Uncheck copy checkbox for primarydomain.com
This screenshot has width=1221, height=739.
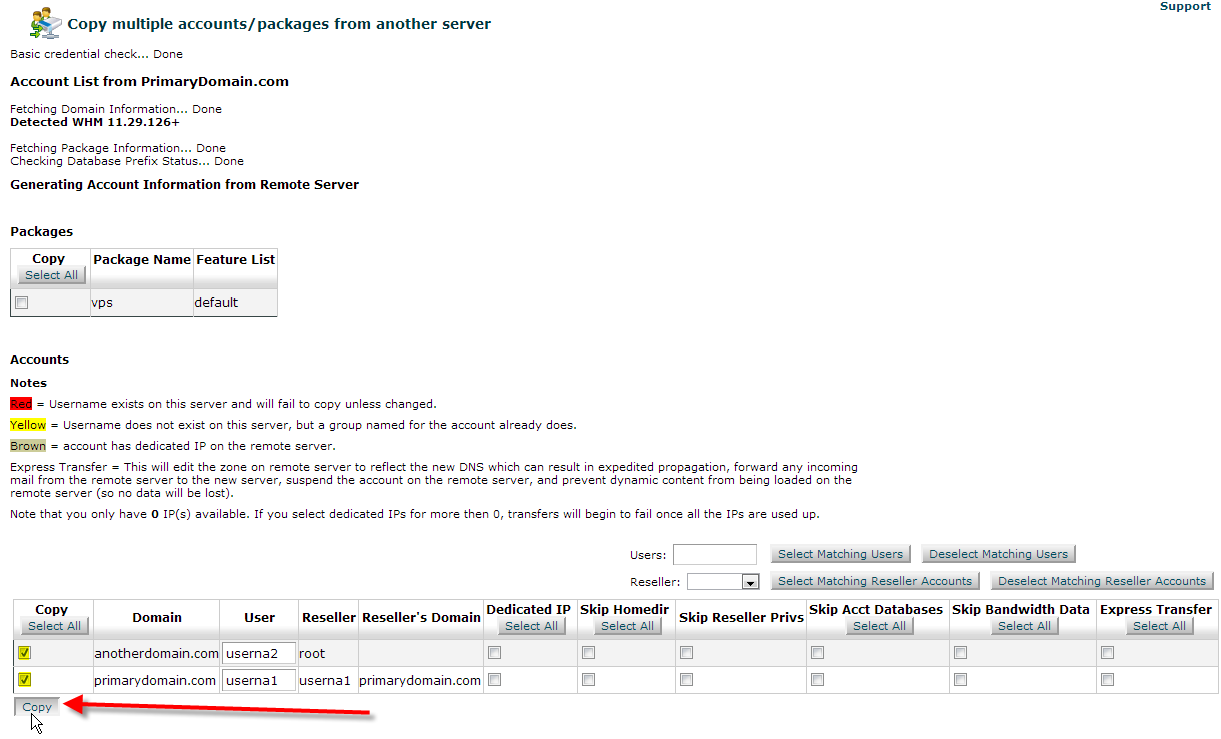click(x=25, y=680)
